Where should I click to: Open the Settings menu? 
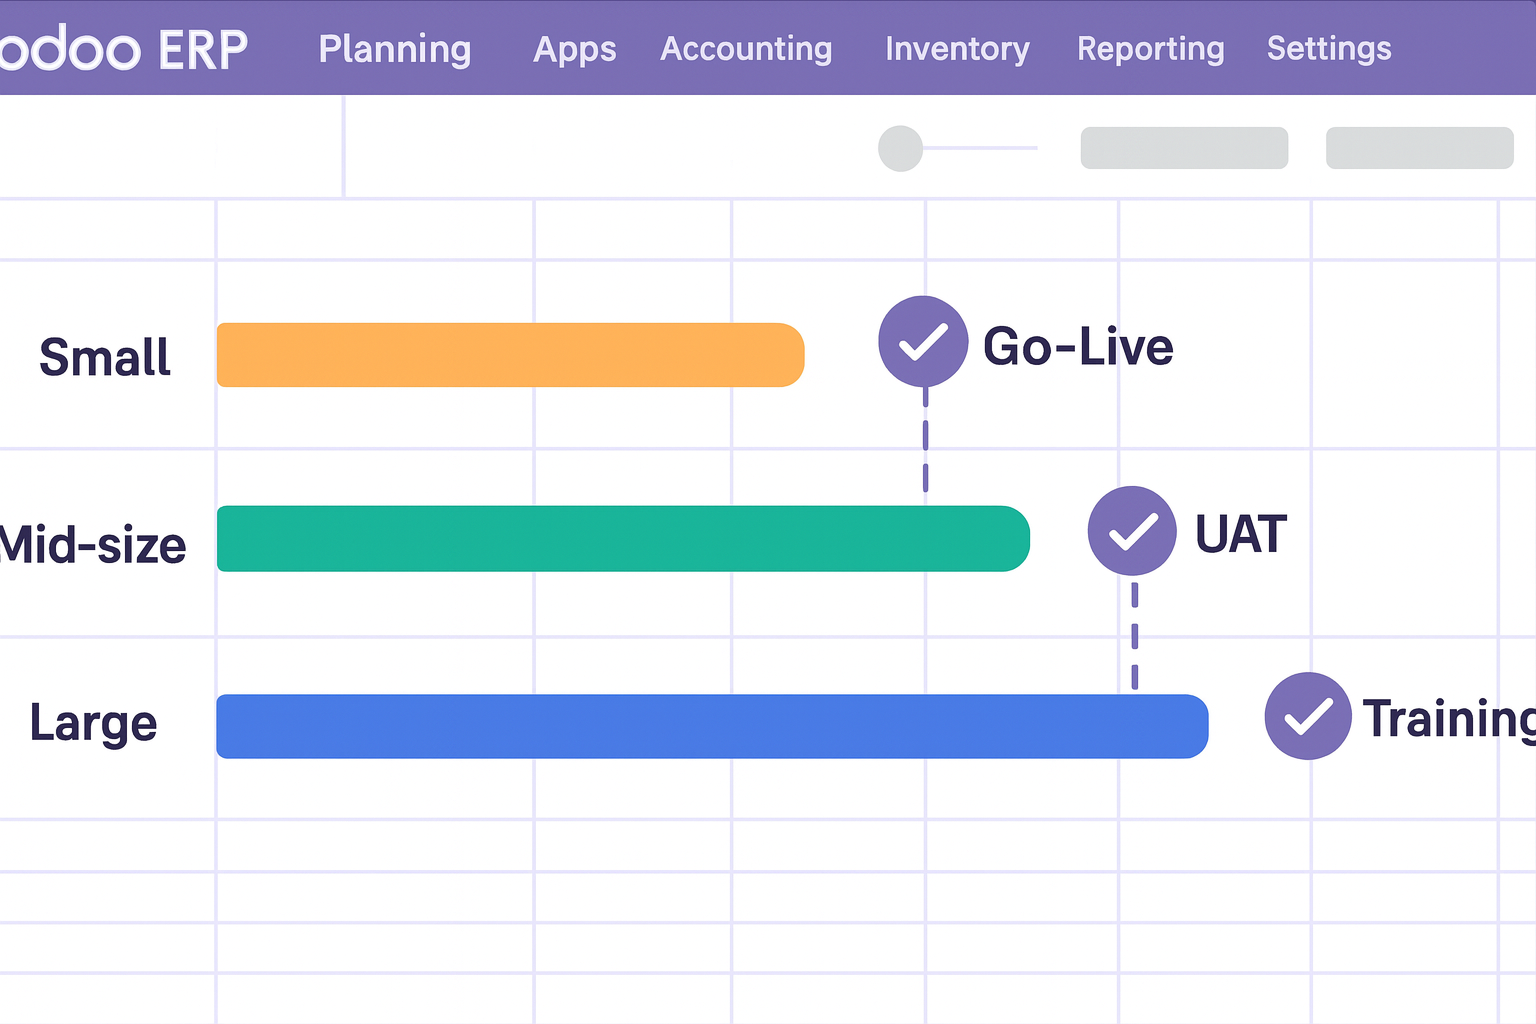coord(1329,49)
